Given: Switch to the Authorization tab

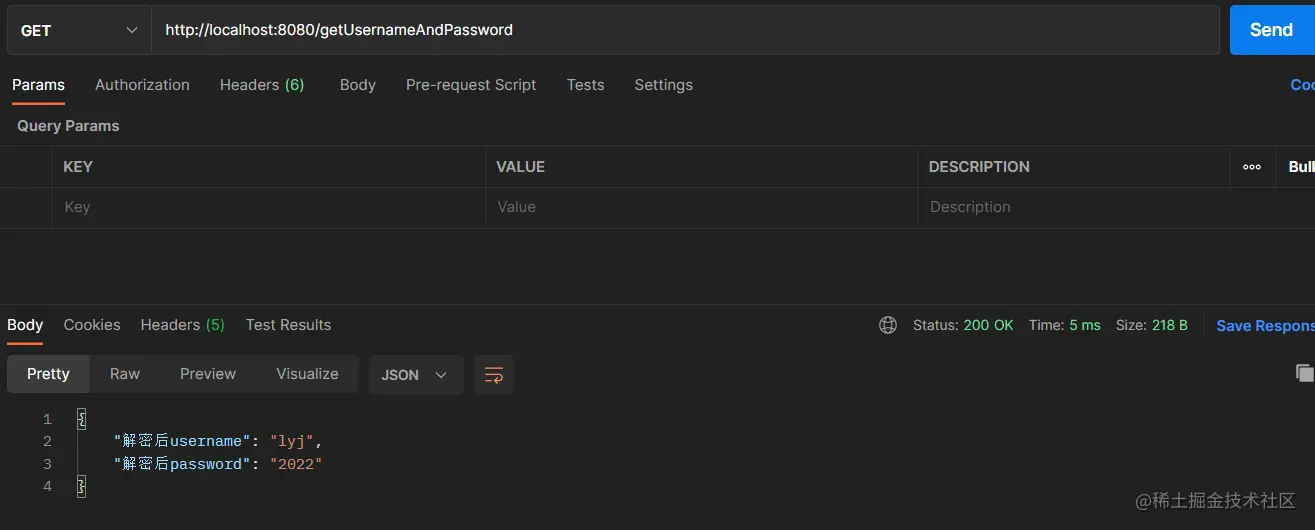Looking at the screenshot, I should tap(142, 85).
